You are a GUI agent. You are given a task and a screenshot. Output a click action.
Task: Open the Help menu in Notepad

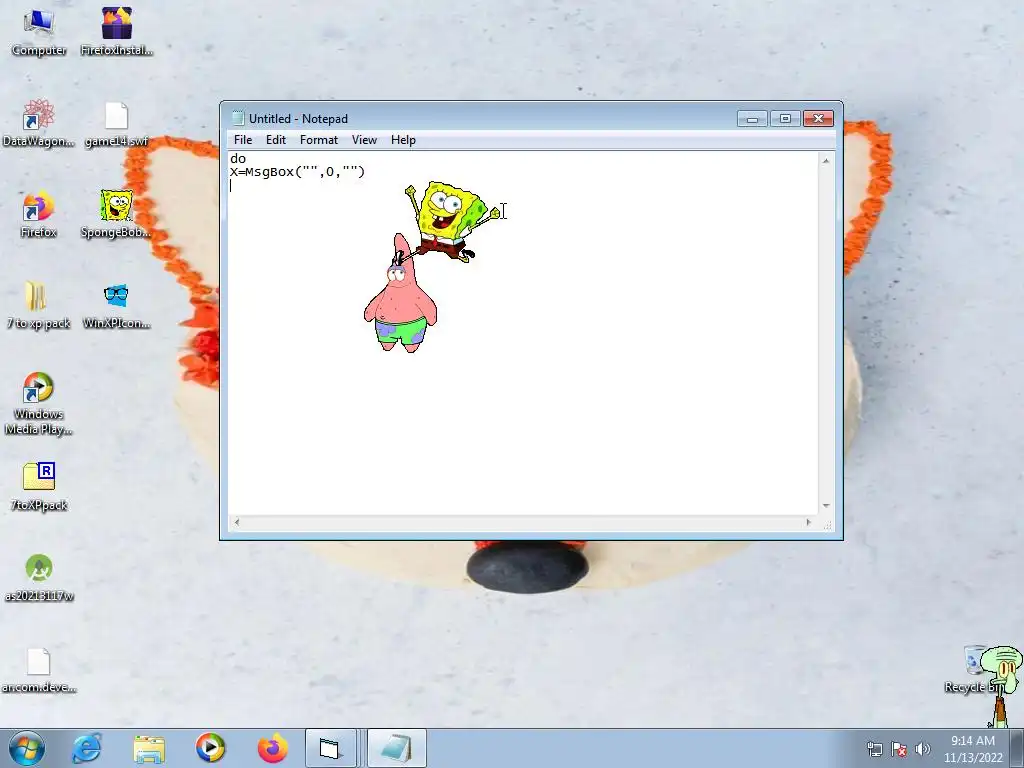pos(403,140)
